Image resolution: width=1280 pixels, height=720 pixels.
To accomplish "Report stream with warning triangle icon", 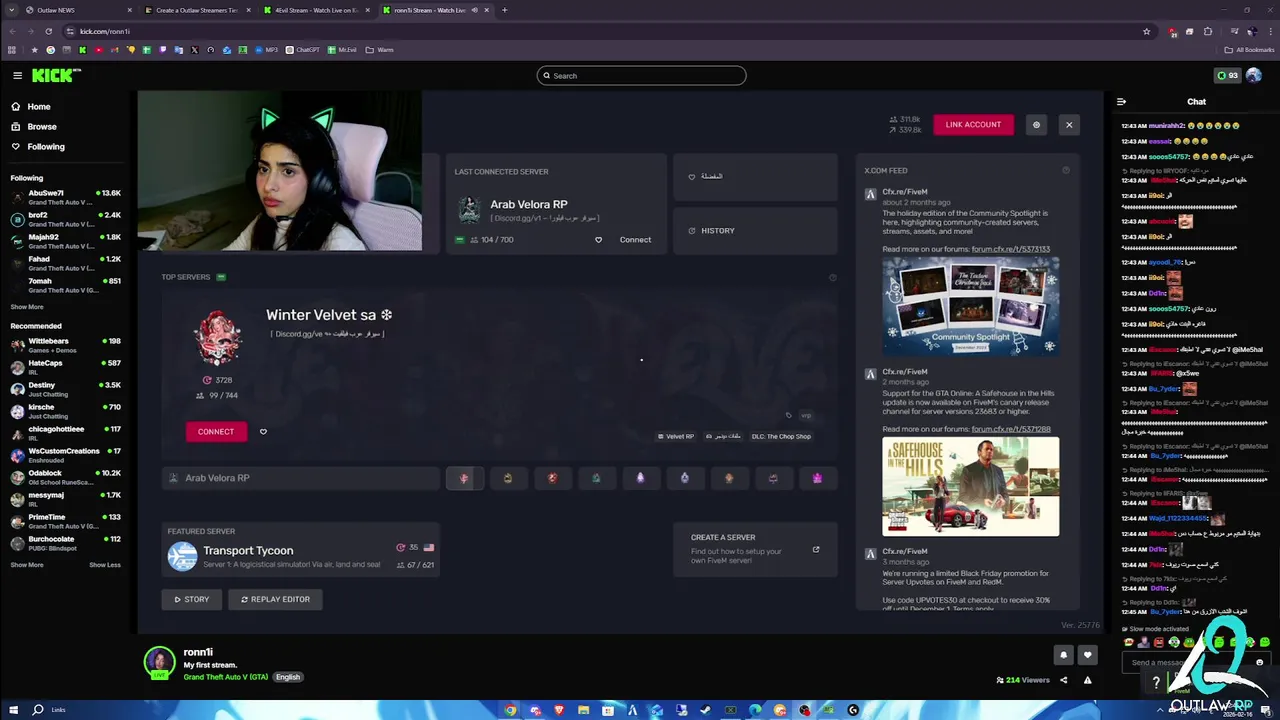I will pyautogui.click(x=1087, y=680).
